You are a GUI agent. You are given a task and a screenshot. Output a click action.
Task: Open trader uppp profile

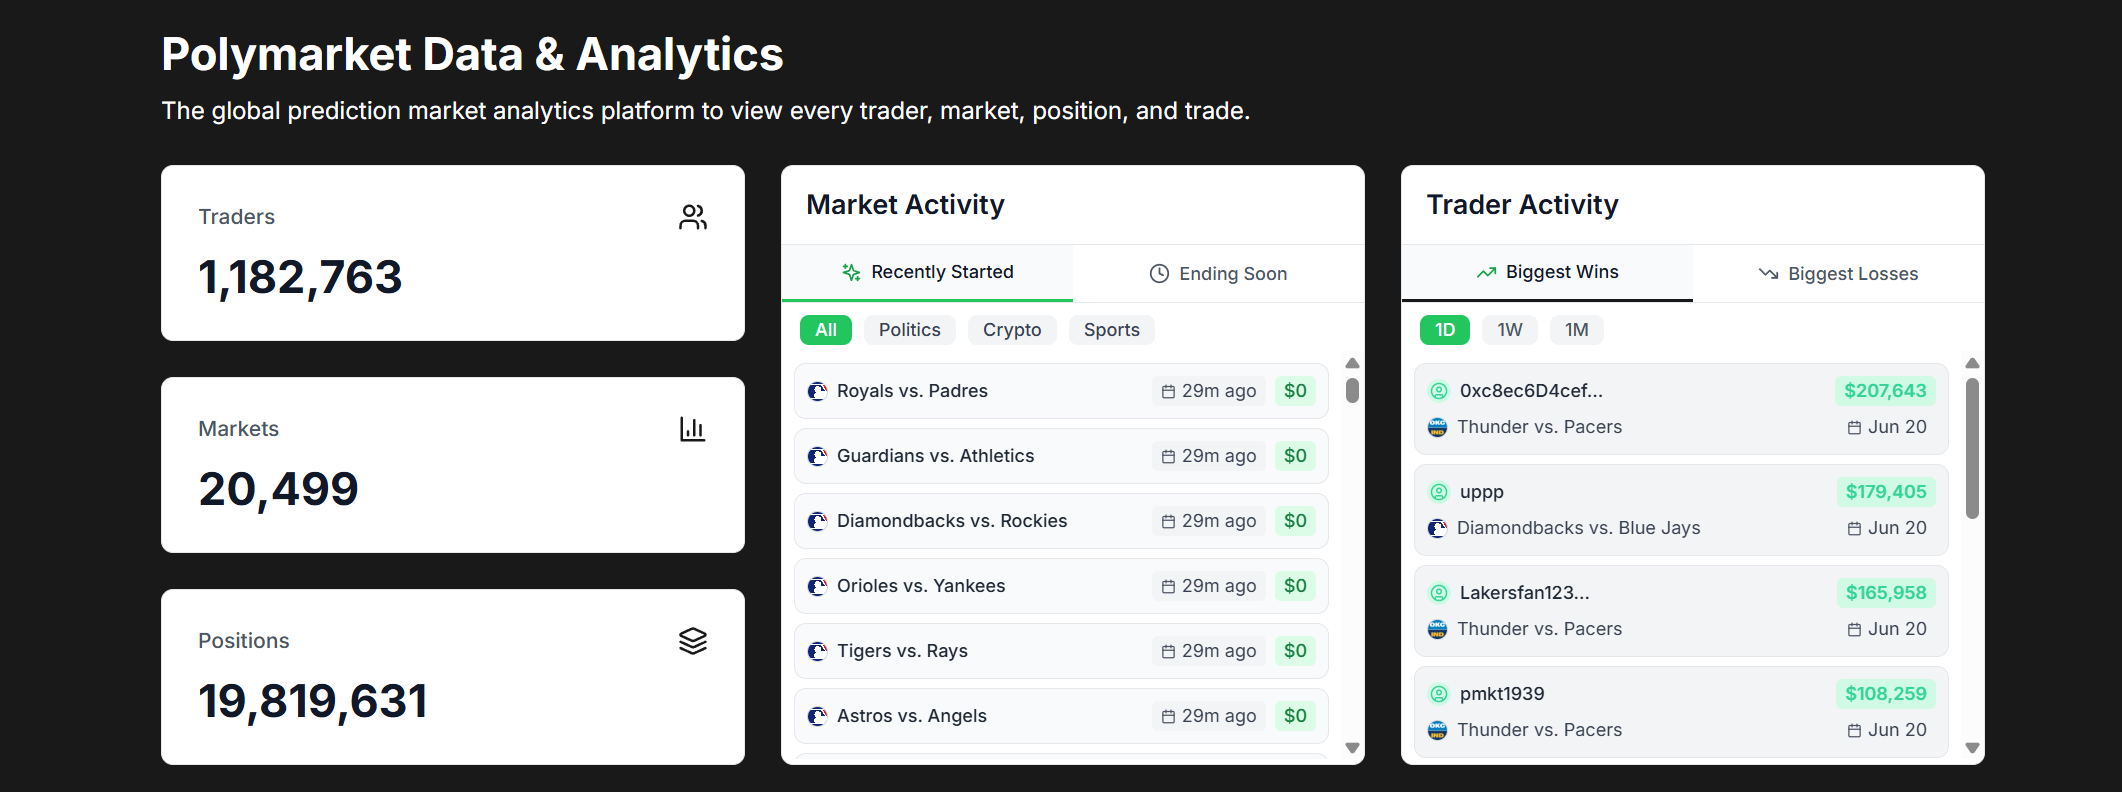point(1482,492)
